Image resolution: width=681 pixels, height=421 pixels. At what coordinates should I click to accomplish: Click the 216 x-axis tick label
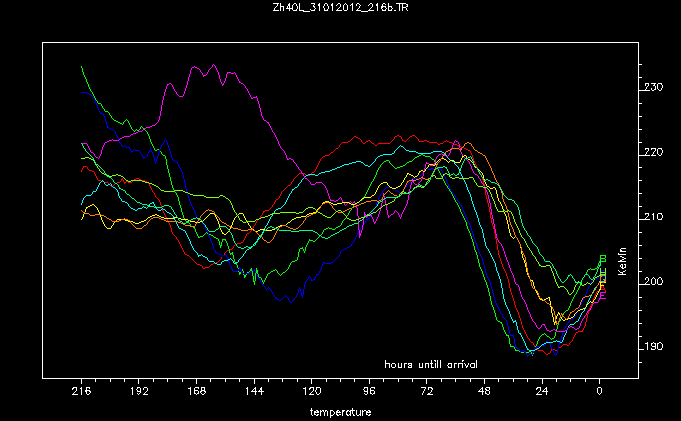81,393
